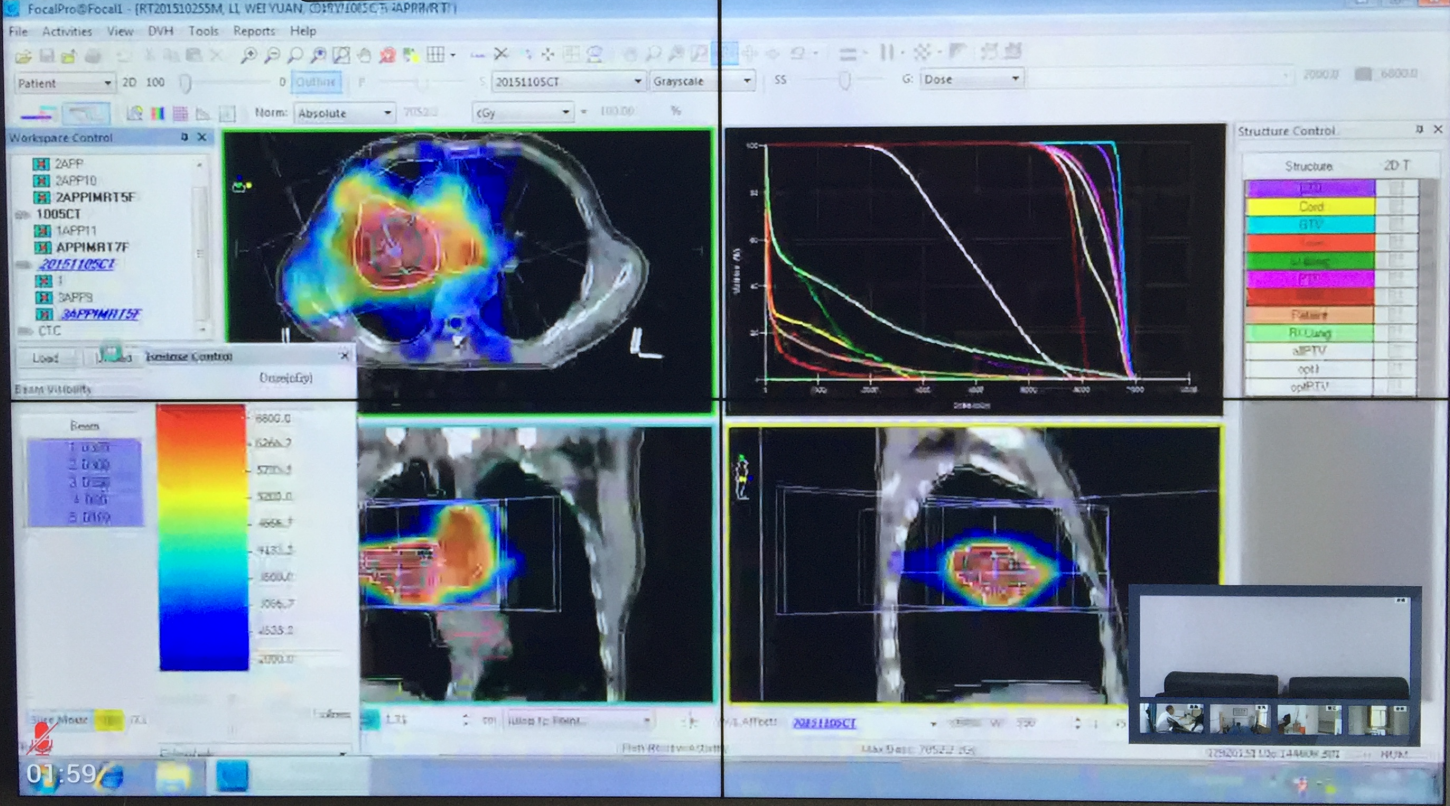
Task: Click the Zoom In magnifier icon
Action: tap(248, 56)
